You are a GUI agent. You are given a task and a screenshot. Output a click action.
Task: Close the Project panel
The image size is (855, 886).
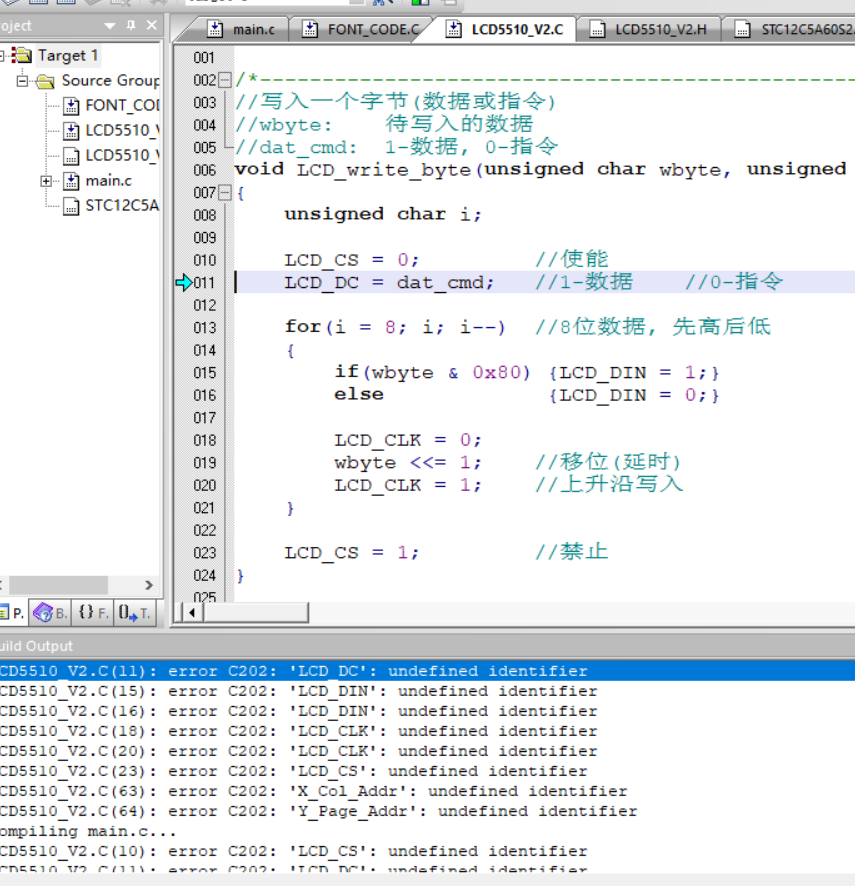tap(151, 25)
